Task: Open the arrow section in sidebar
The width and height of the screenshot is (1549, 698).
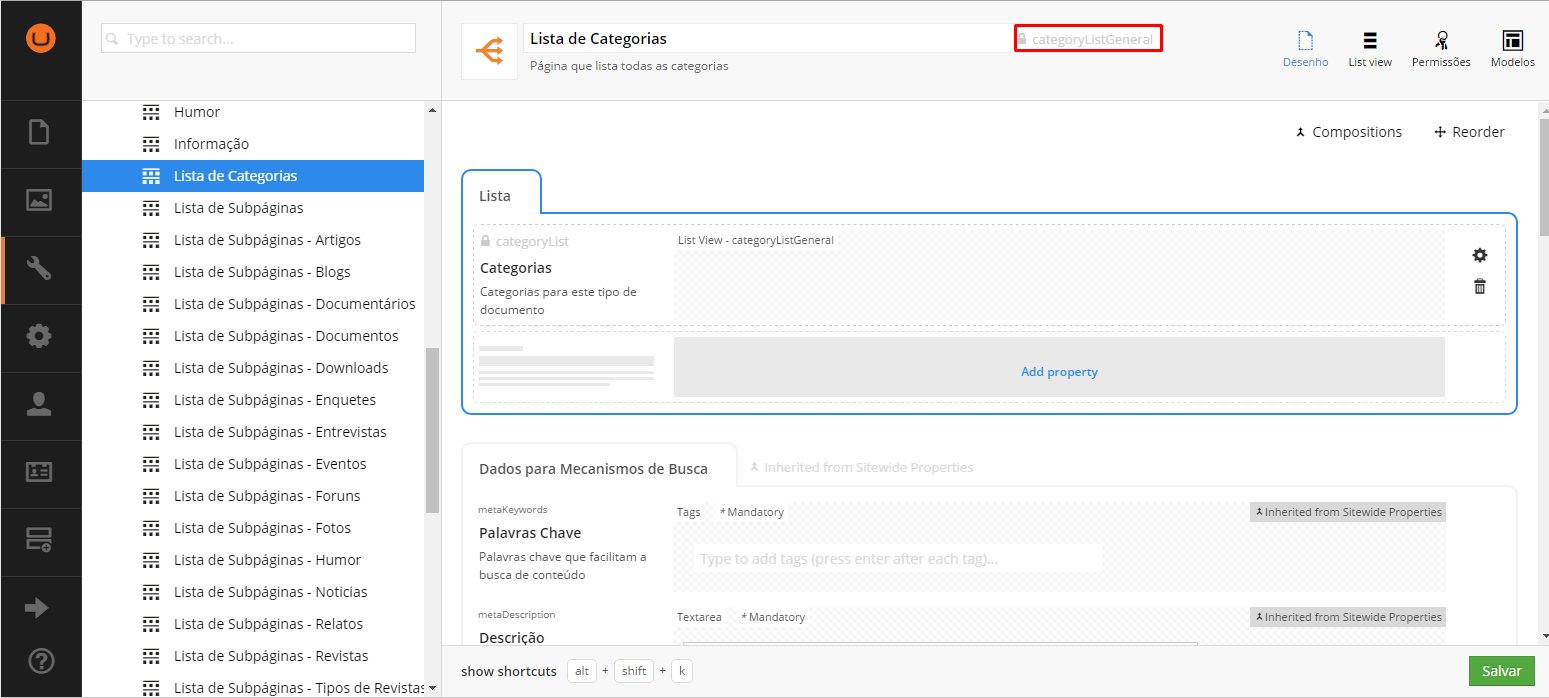Action: tap(37, 608)
